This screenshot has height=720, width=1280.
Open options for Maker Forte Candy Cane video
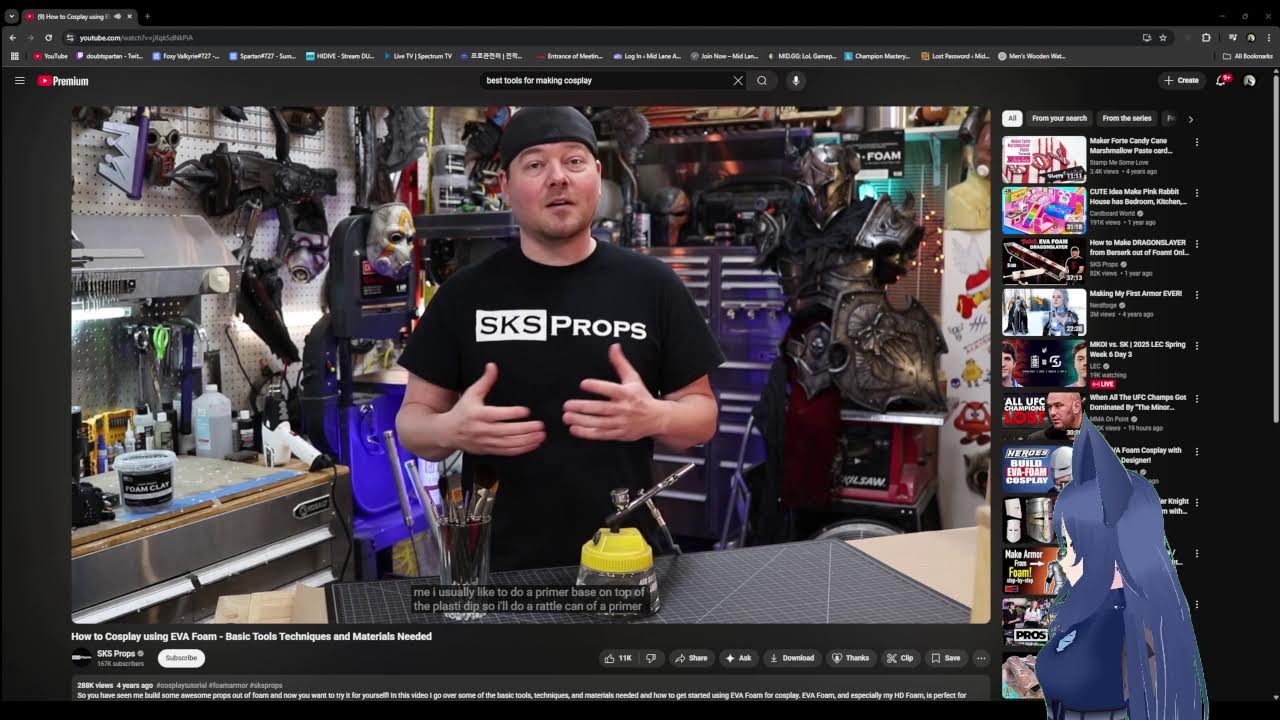point(1196,142)
